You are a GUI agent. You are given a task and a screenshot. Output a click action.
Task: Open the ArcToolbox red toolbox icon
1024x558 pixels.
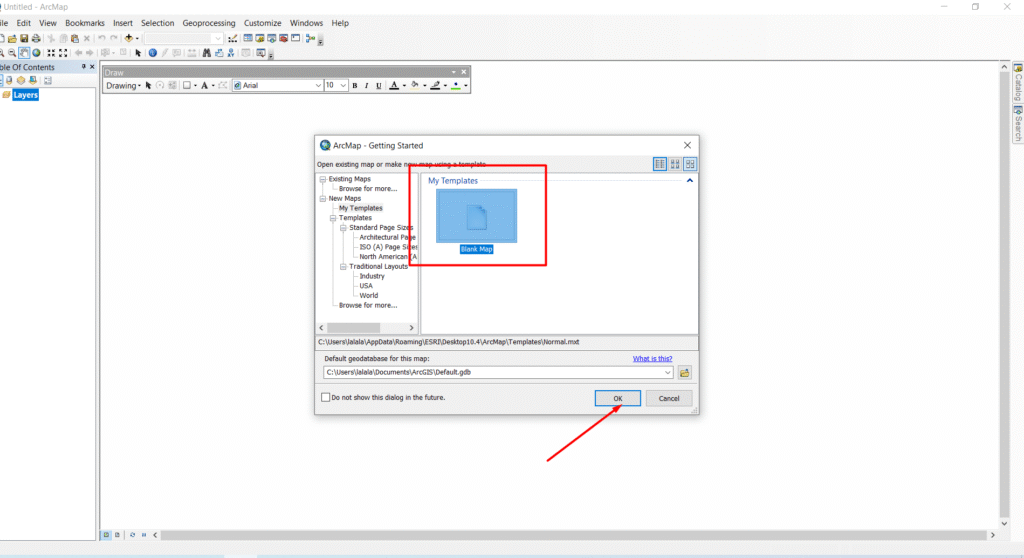283,39
